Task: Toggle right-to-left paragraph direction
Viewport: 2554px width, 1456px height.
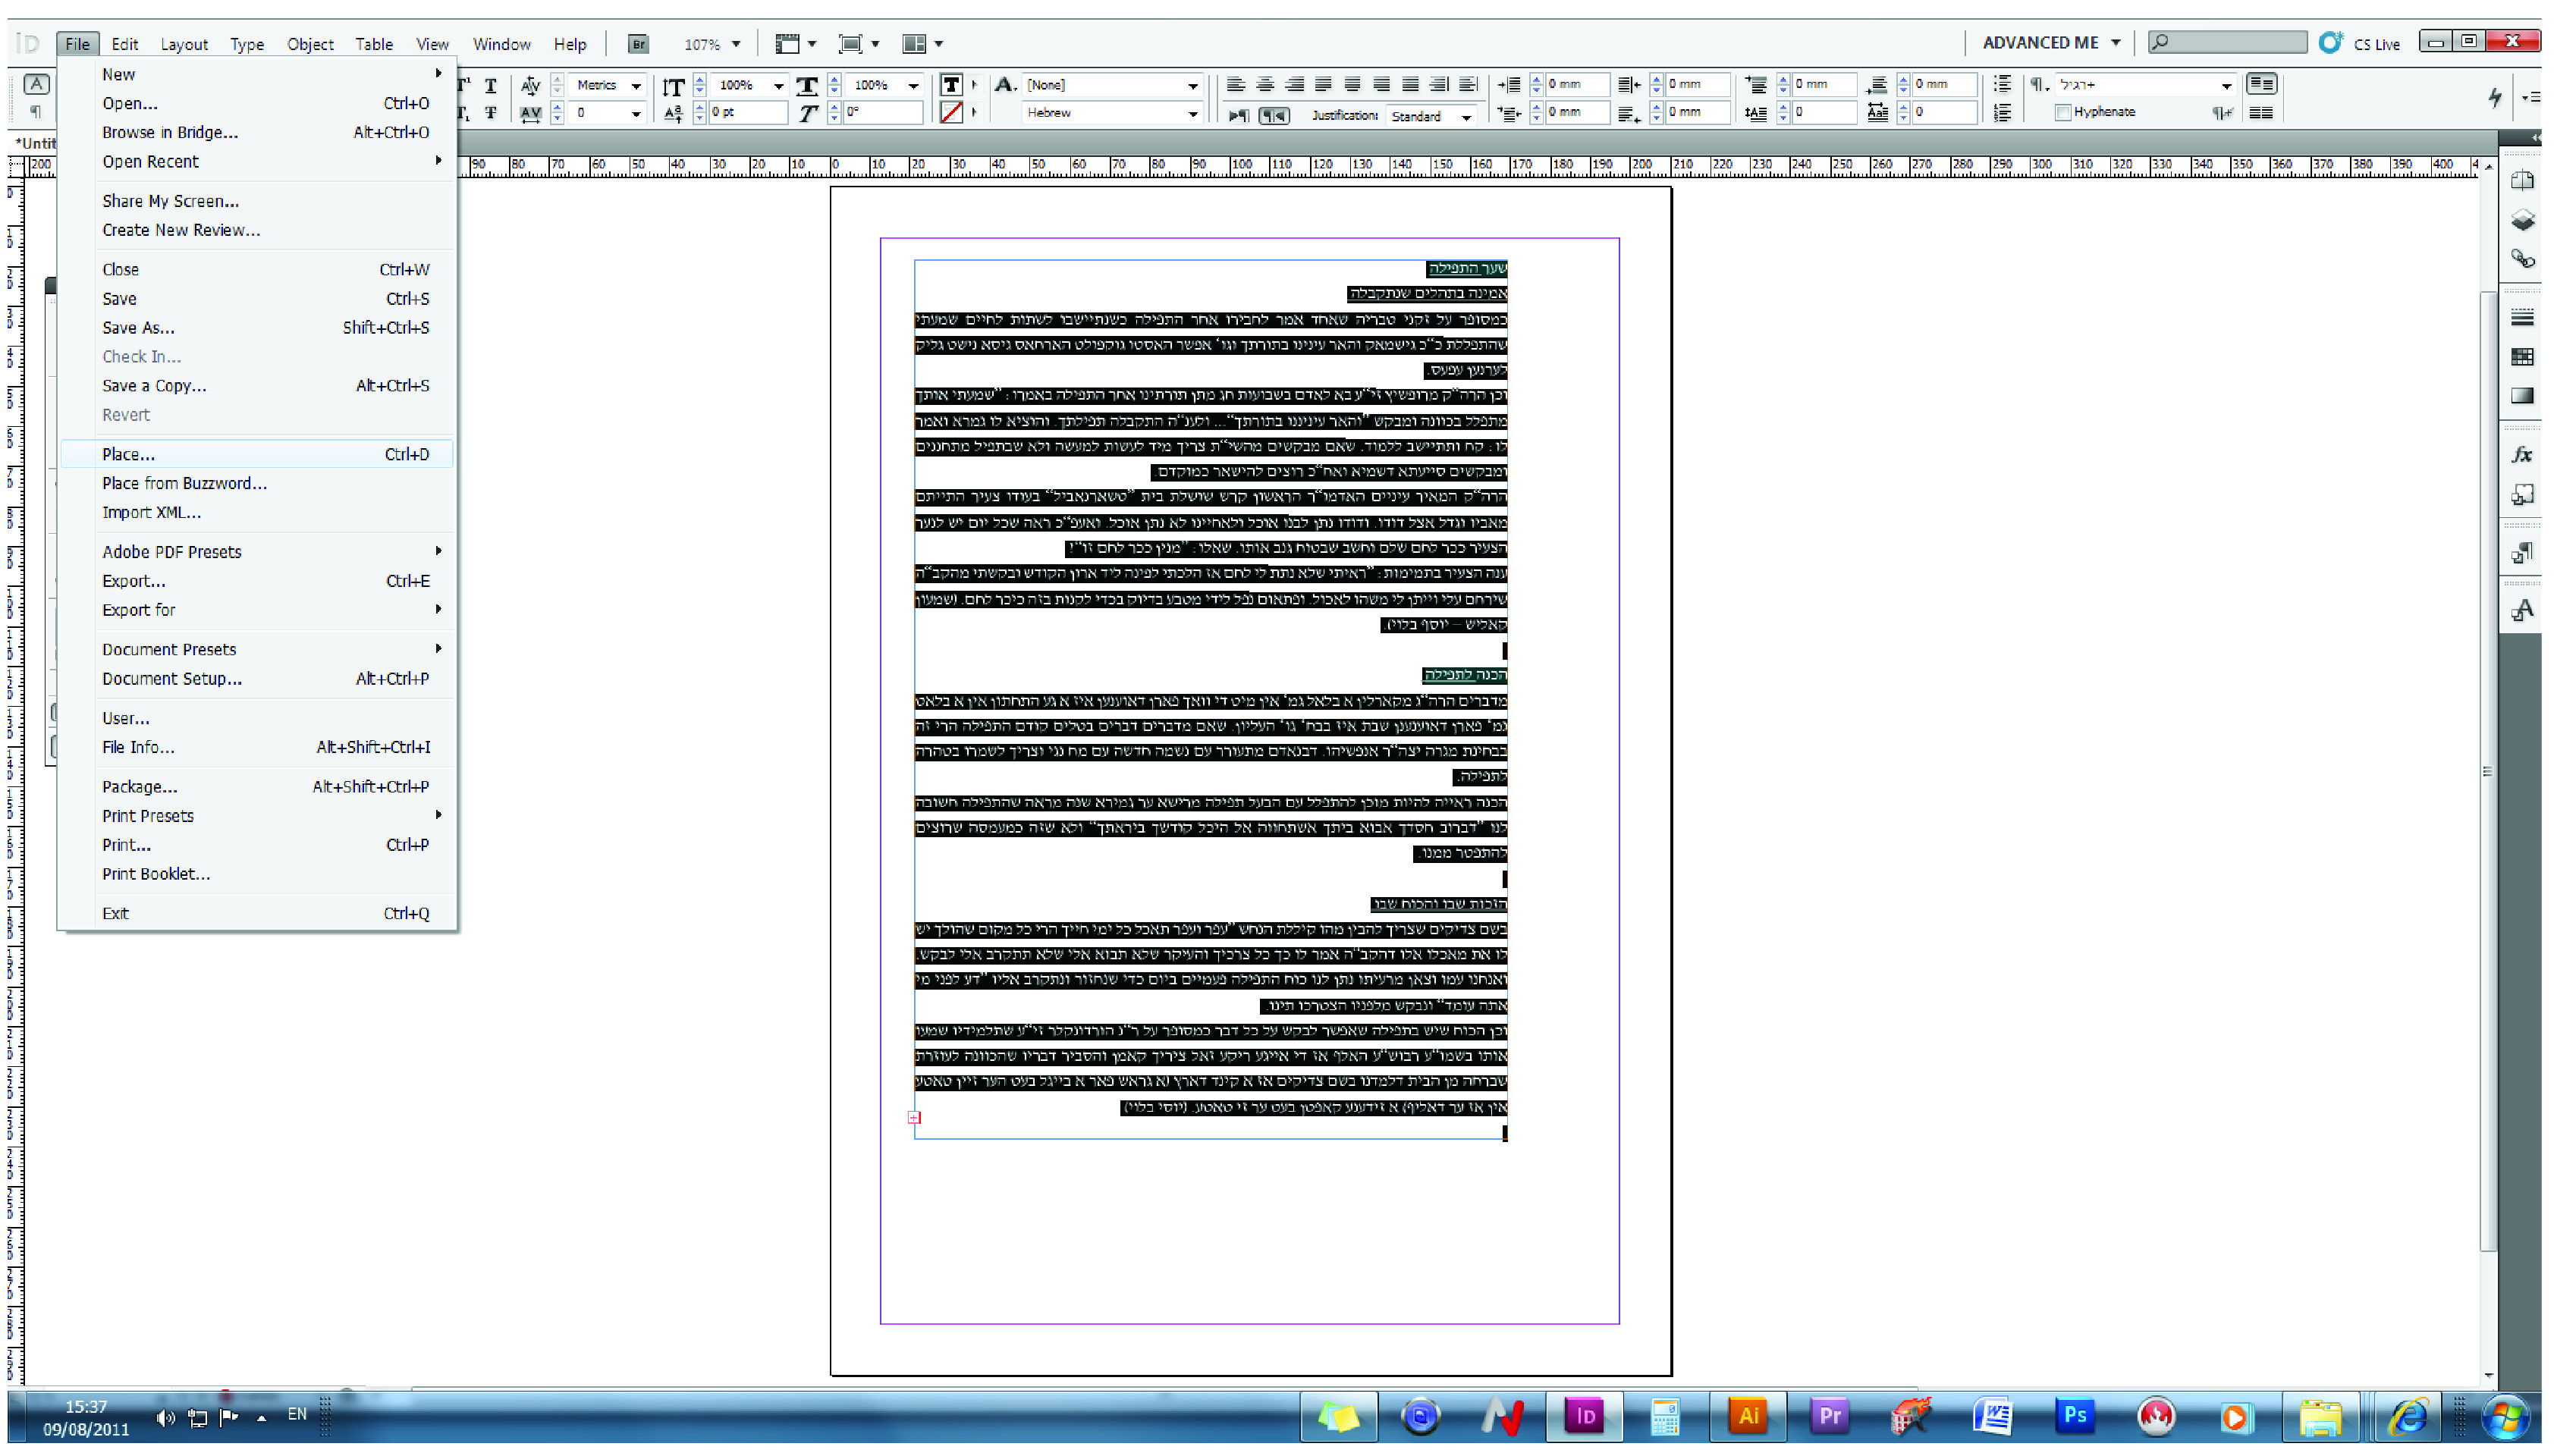Action: point(1273,116)
